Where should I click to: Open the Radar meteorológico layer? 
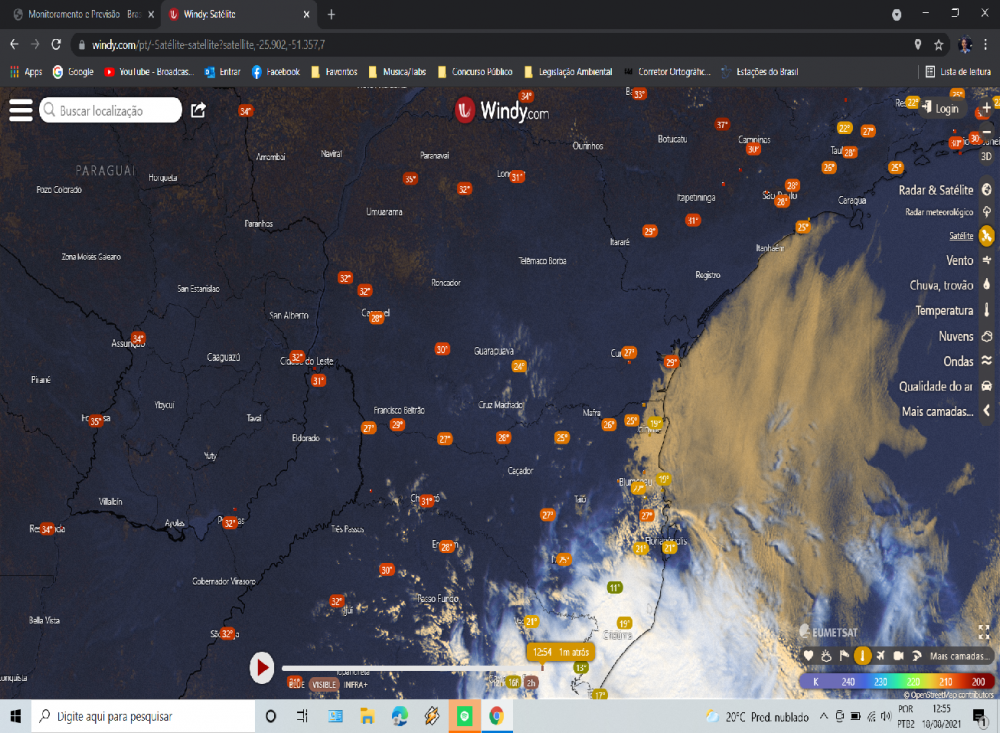[986, 212]
